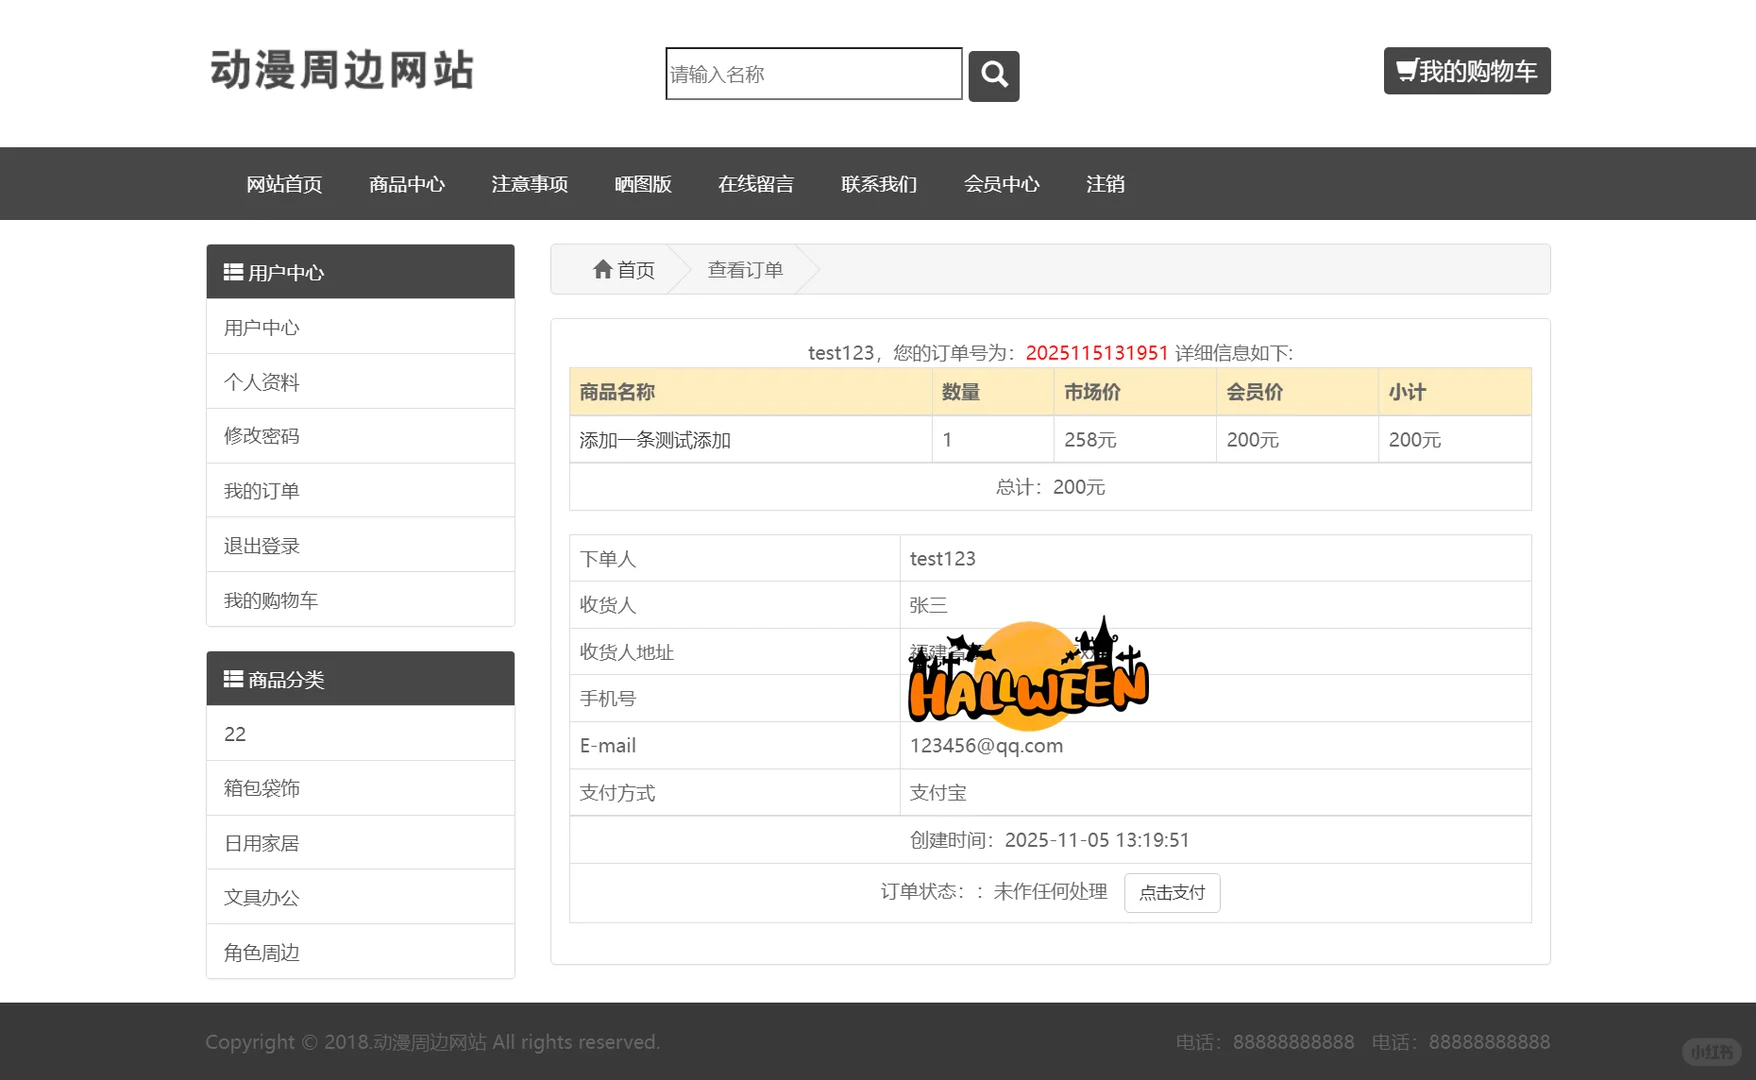Viewport: 1756px width, 1080px height.
Task: Click the 商品分类 panel header list icon
Action: click(233, 678)
